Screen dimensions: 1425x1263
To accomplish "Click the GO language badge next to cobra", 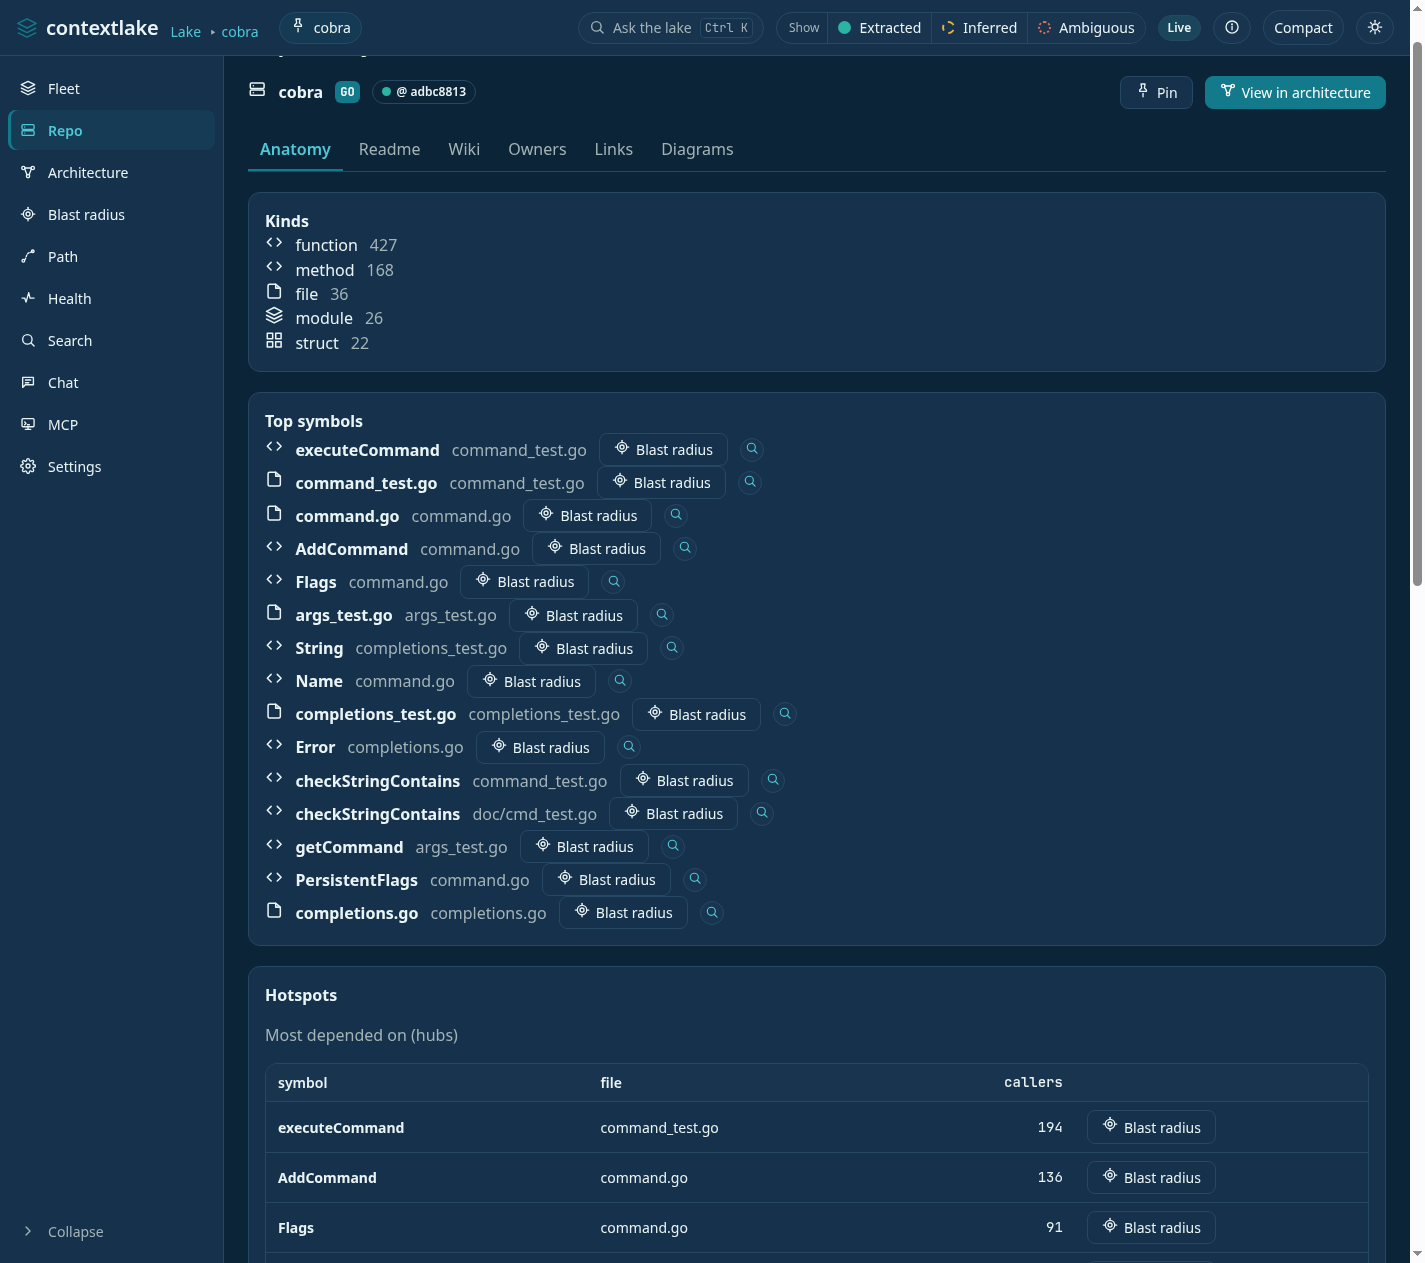I will point(347,92).
